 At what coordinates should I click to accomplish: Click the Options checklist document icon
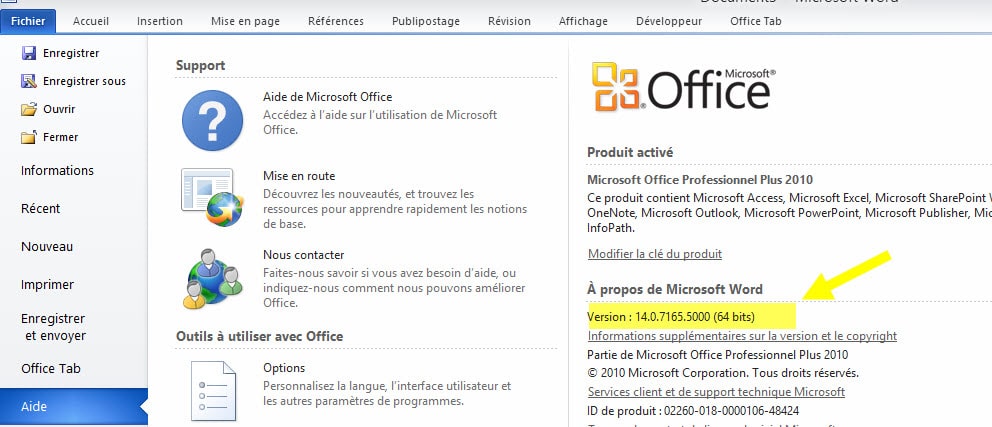212,389
